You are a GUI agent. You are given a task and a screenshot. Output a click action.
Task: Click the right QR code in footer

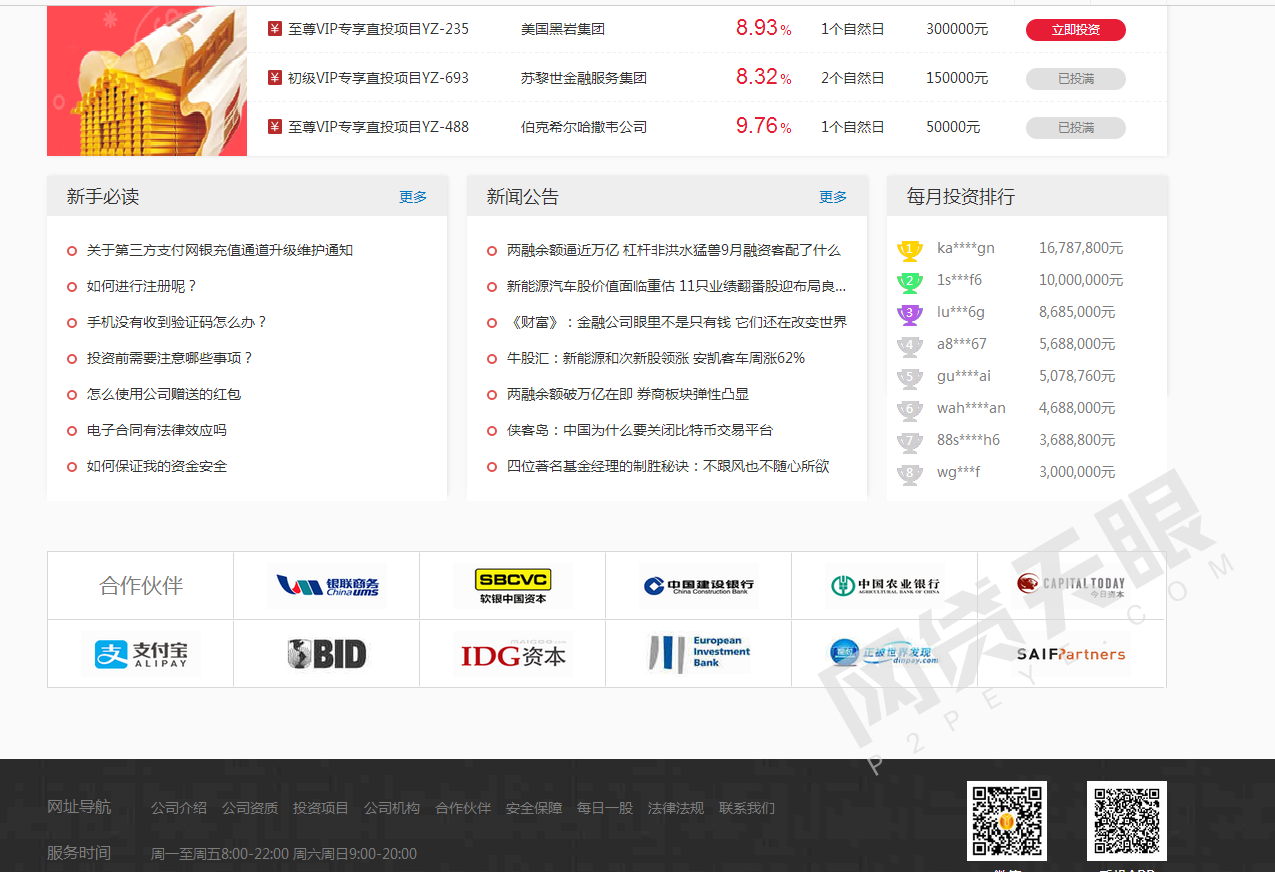pos(1127,821)
